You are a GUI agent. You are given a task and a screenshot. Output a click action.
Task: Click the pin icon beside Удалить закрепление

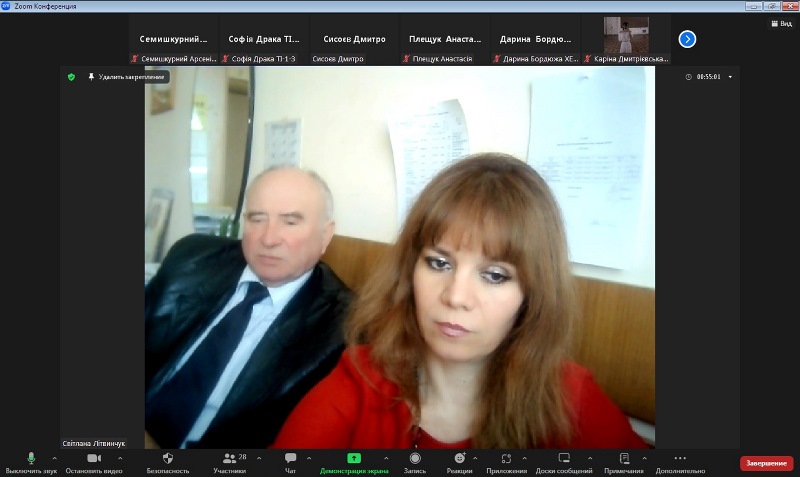click(x=91, y=77)
